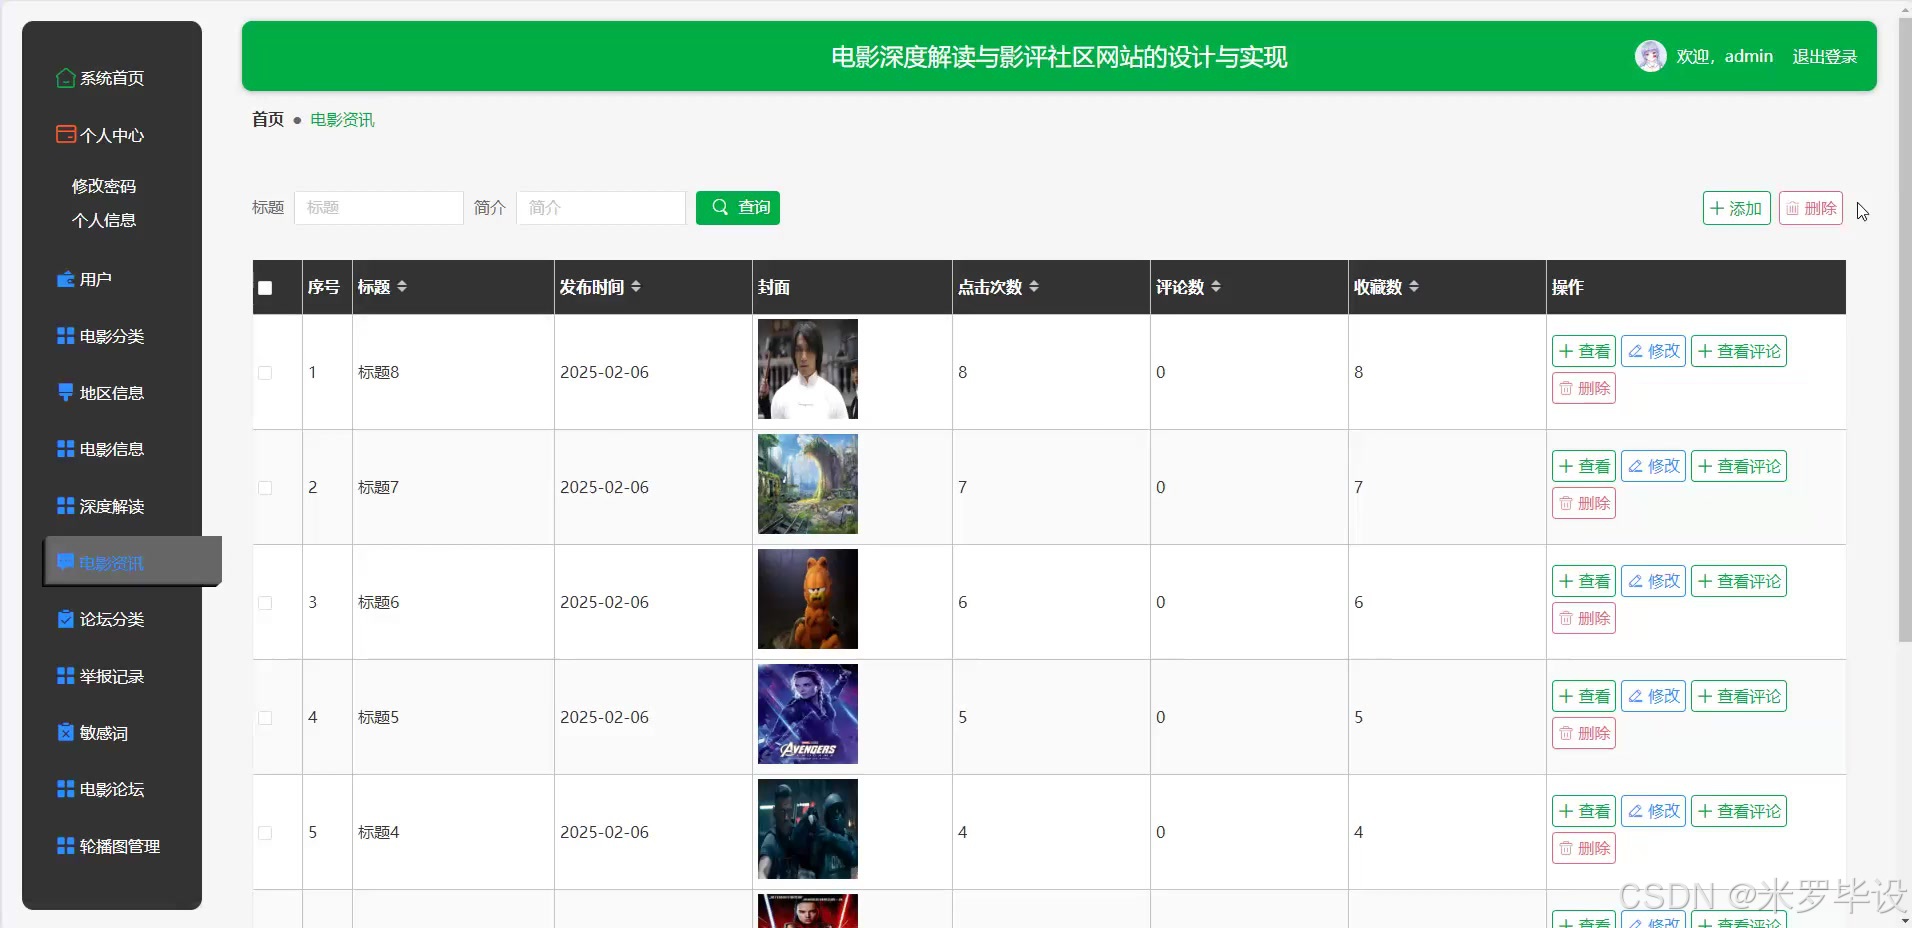
Task: Click the grid icon next to 电影信息
Action: coord(66,449)
